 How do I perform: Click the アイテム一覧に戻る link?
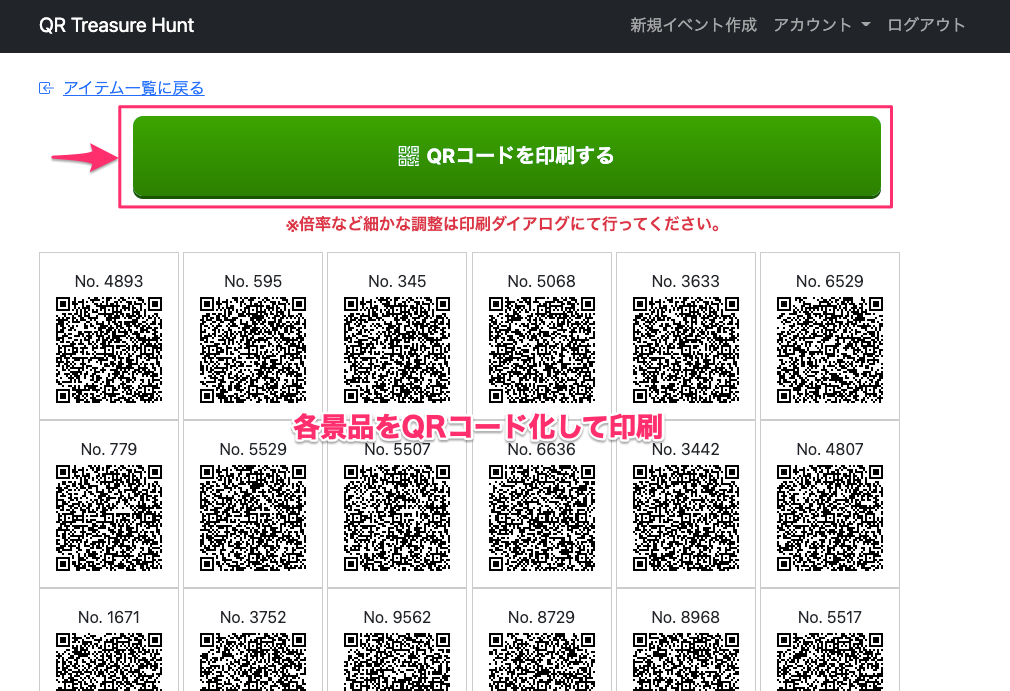[133, 88]
